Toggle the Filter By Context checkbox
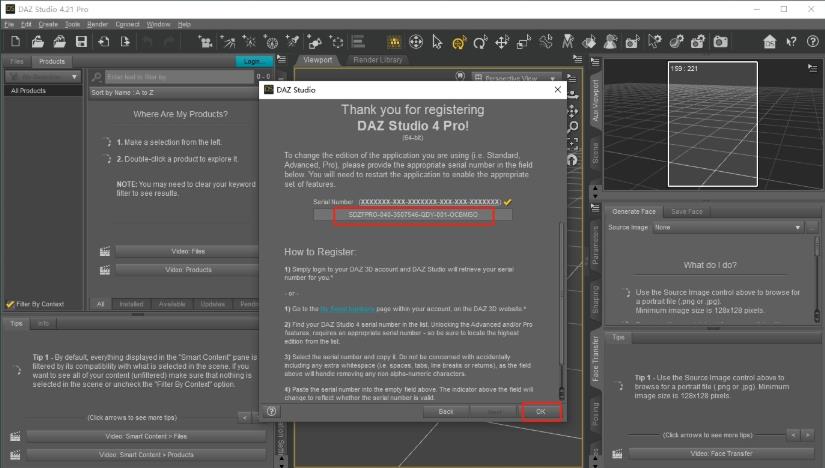 pyautogui.click(x=10, y=304)
